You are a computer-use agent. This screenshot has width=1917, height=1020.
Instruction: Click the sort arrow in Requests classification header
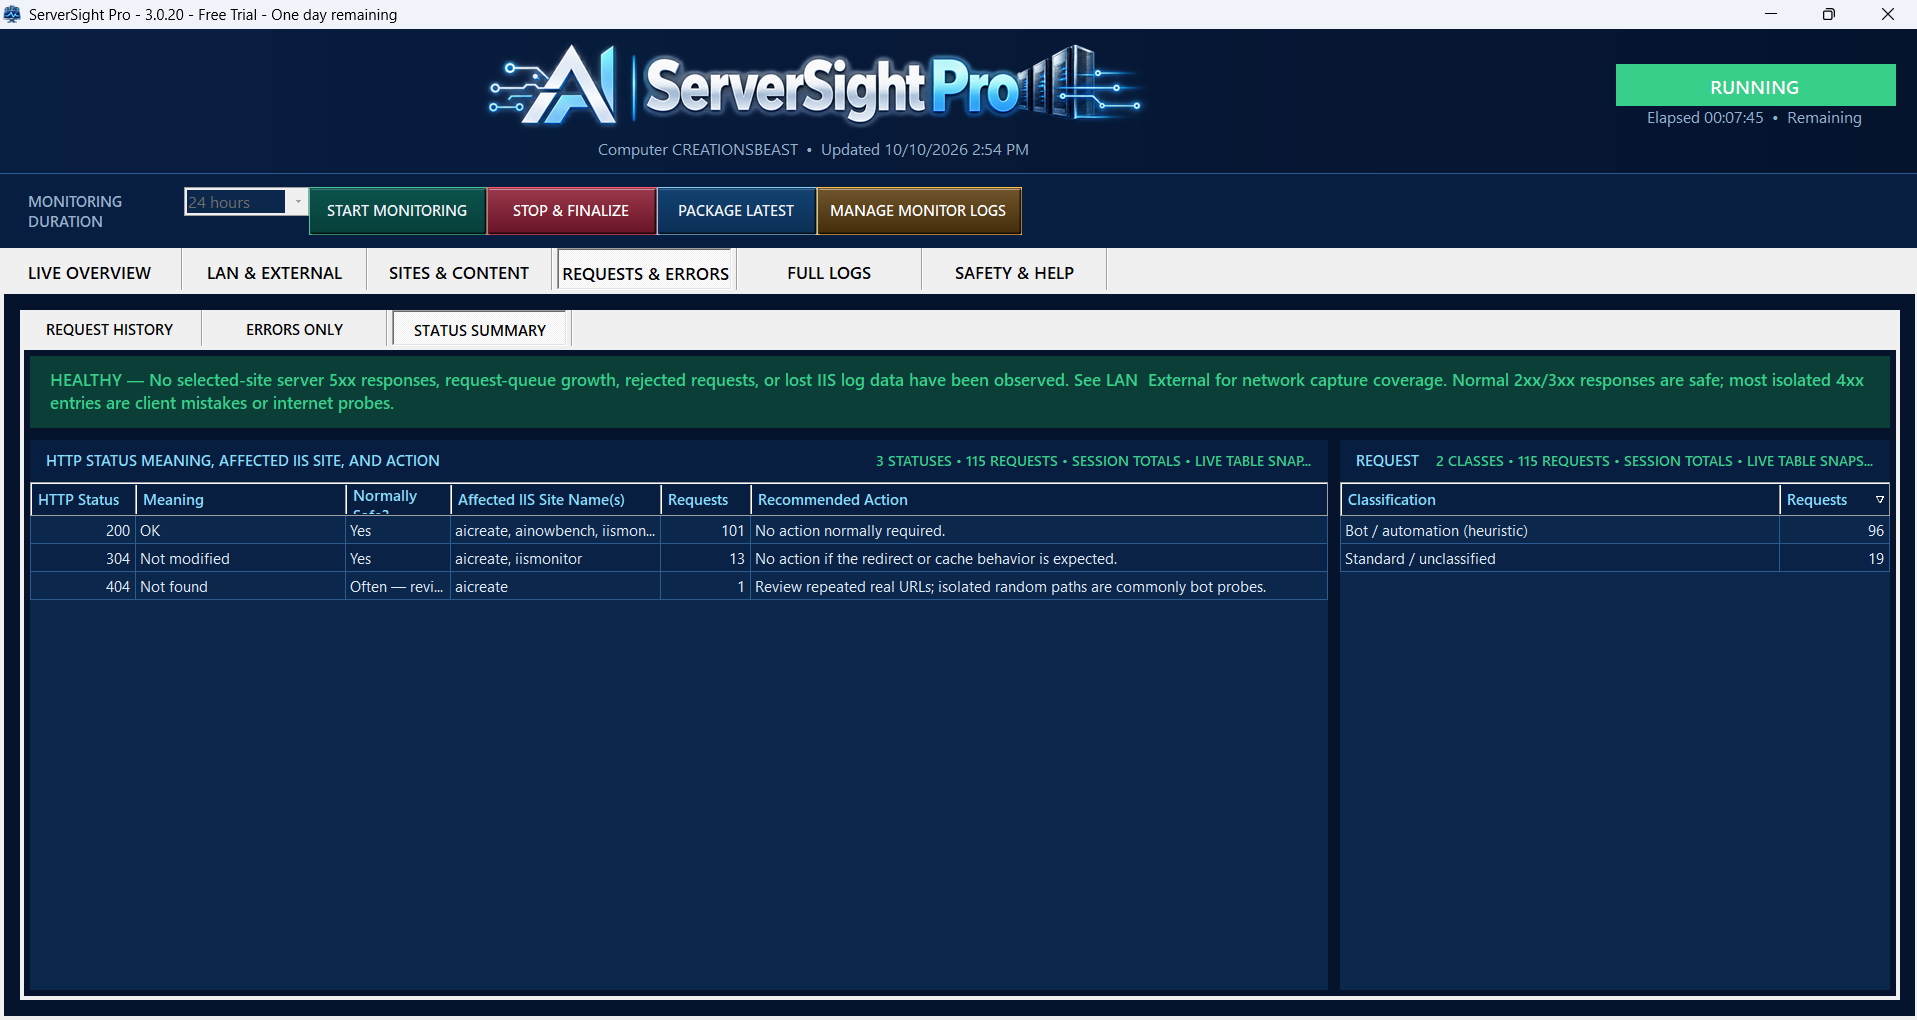(1879, 500)
